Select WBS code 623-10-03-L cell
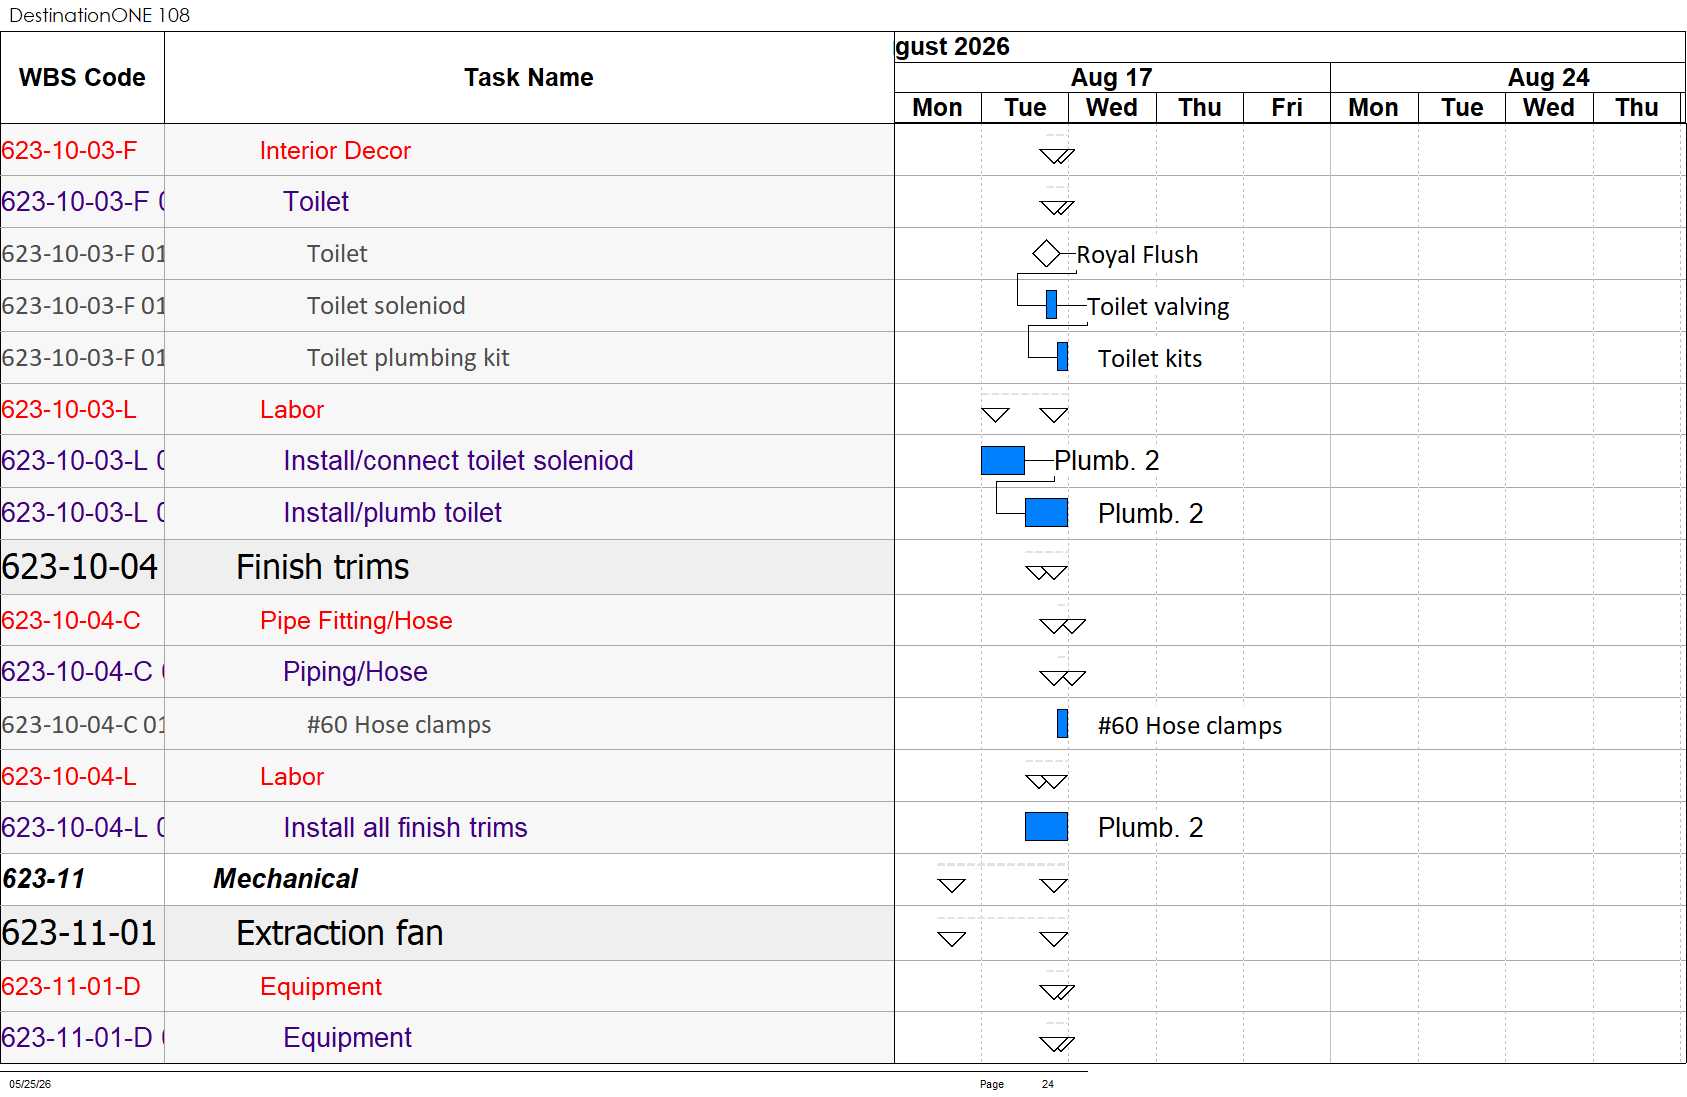The width and height of the screenshot is (1687, 1097). (82, 409)
